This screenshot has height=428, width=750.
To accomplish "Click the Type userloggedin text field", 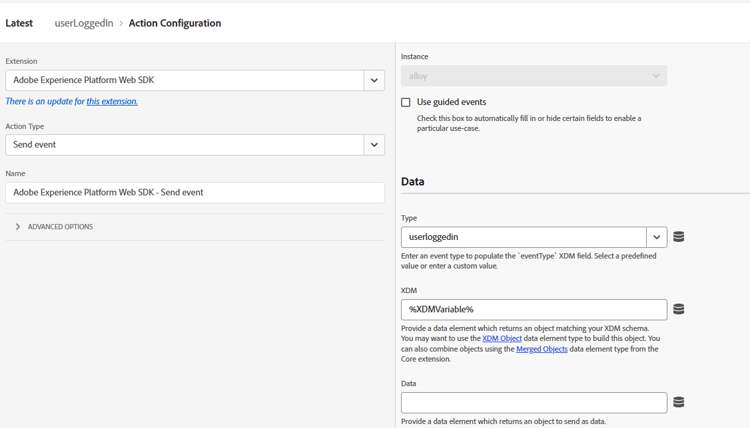I will (523, 237).
